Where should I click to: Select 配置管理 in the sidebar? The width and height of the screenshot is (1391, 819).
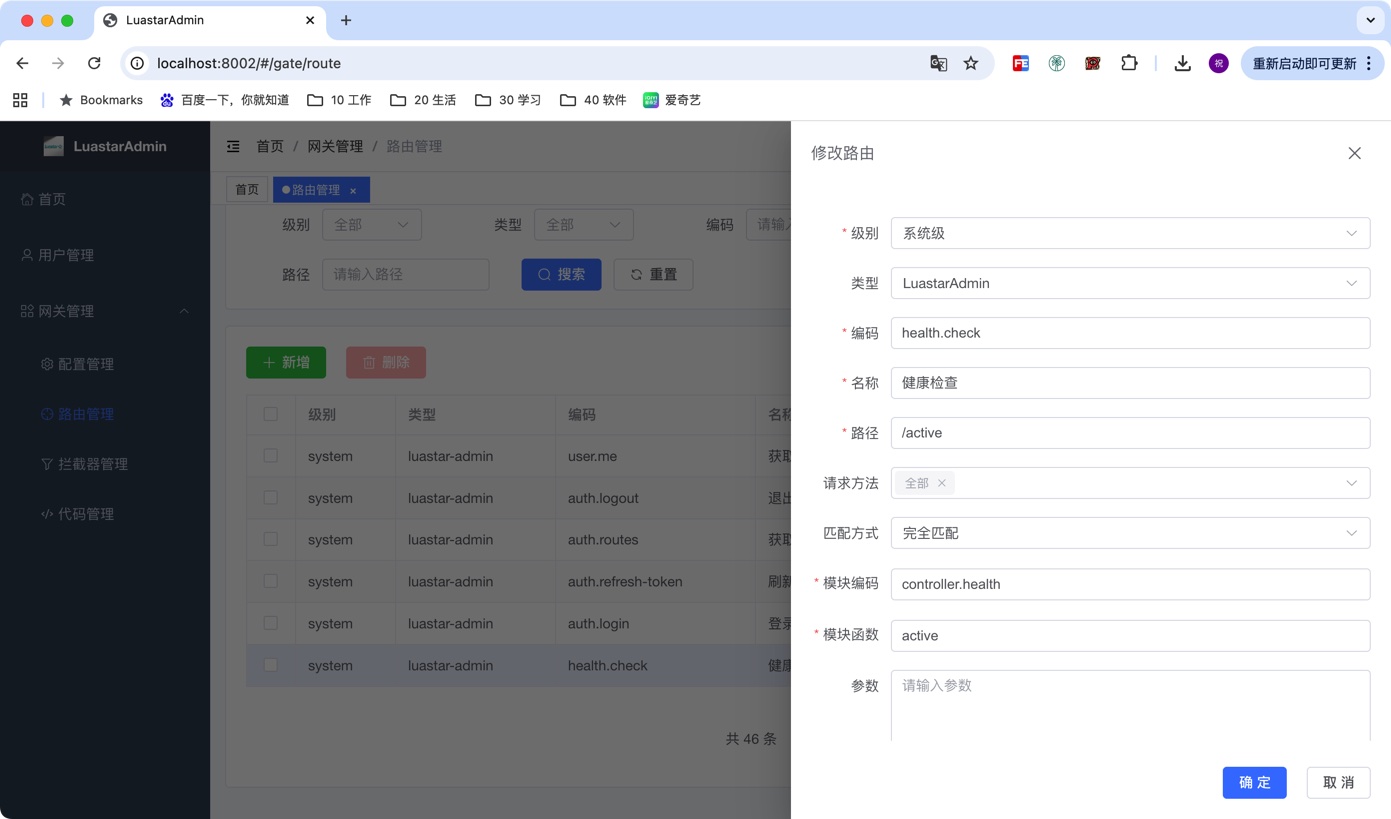tap(105, 364)
